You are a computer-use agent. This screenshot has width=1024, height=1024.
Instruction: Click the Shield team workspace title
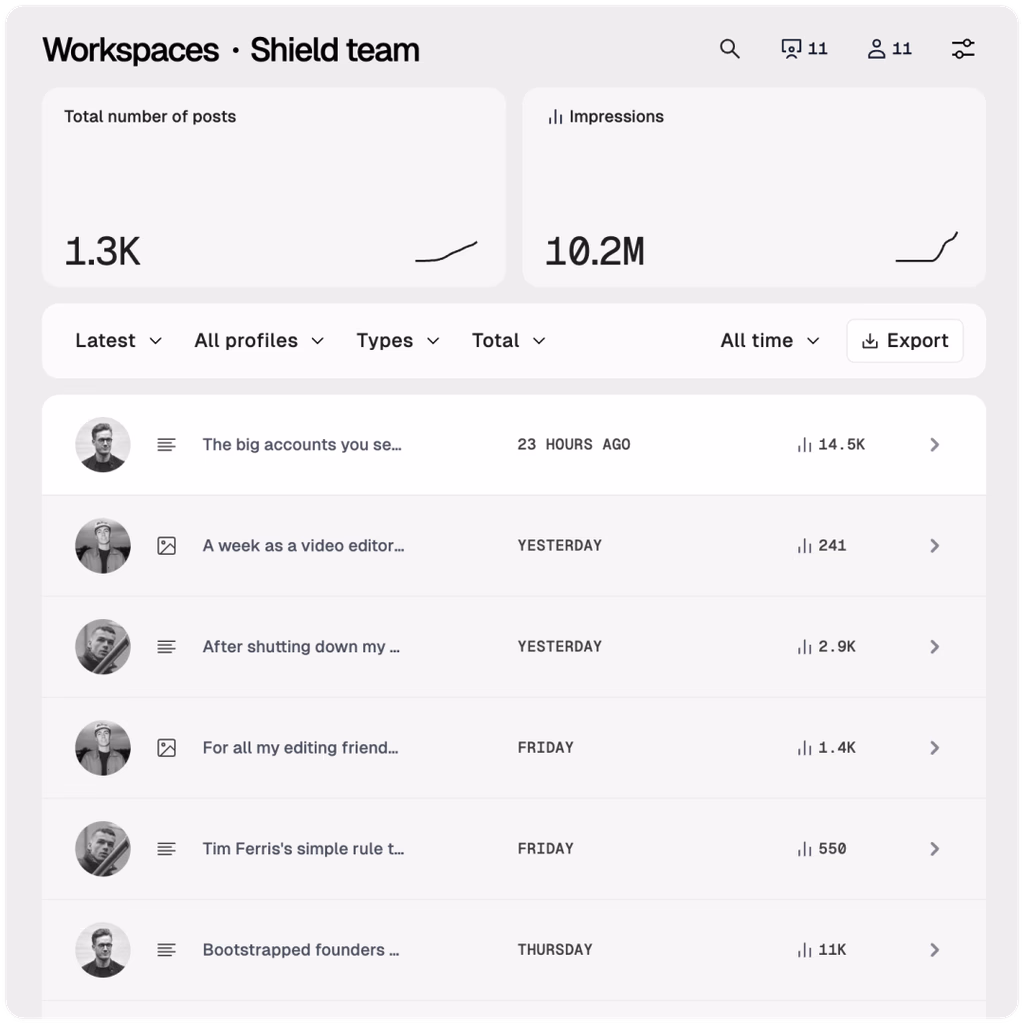coord(335,49)
